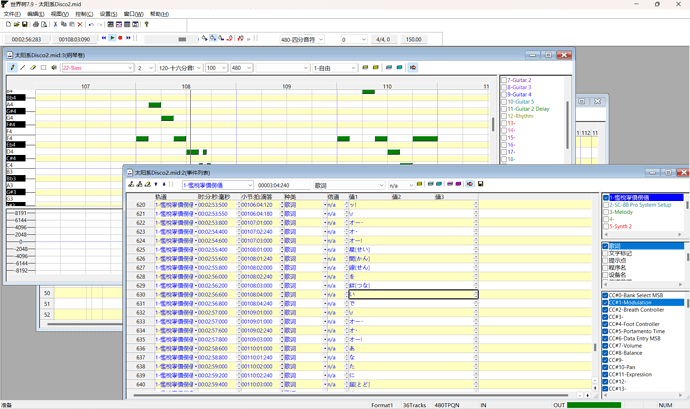Image resolution: width=690 pixels, height=409 pixels.
Task: Click the Bb4 piano key in piano roll
Action: point(15,98)
